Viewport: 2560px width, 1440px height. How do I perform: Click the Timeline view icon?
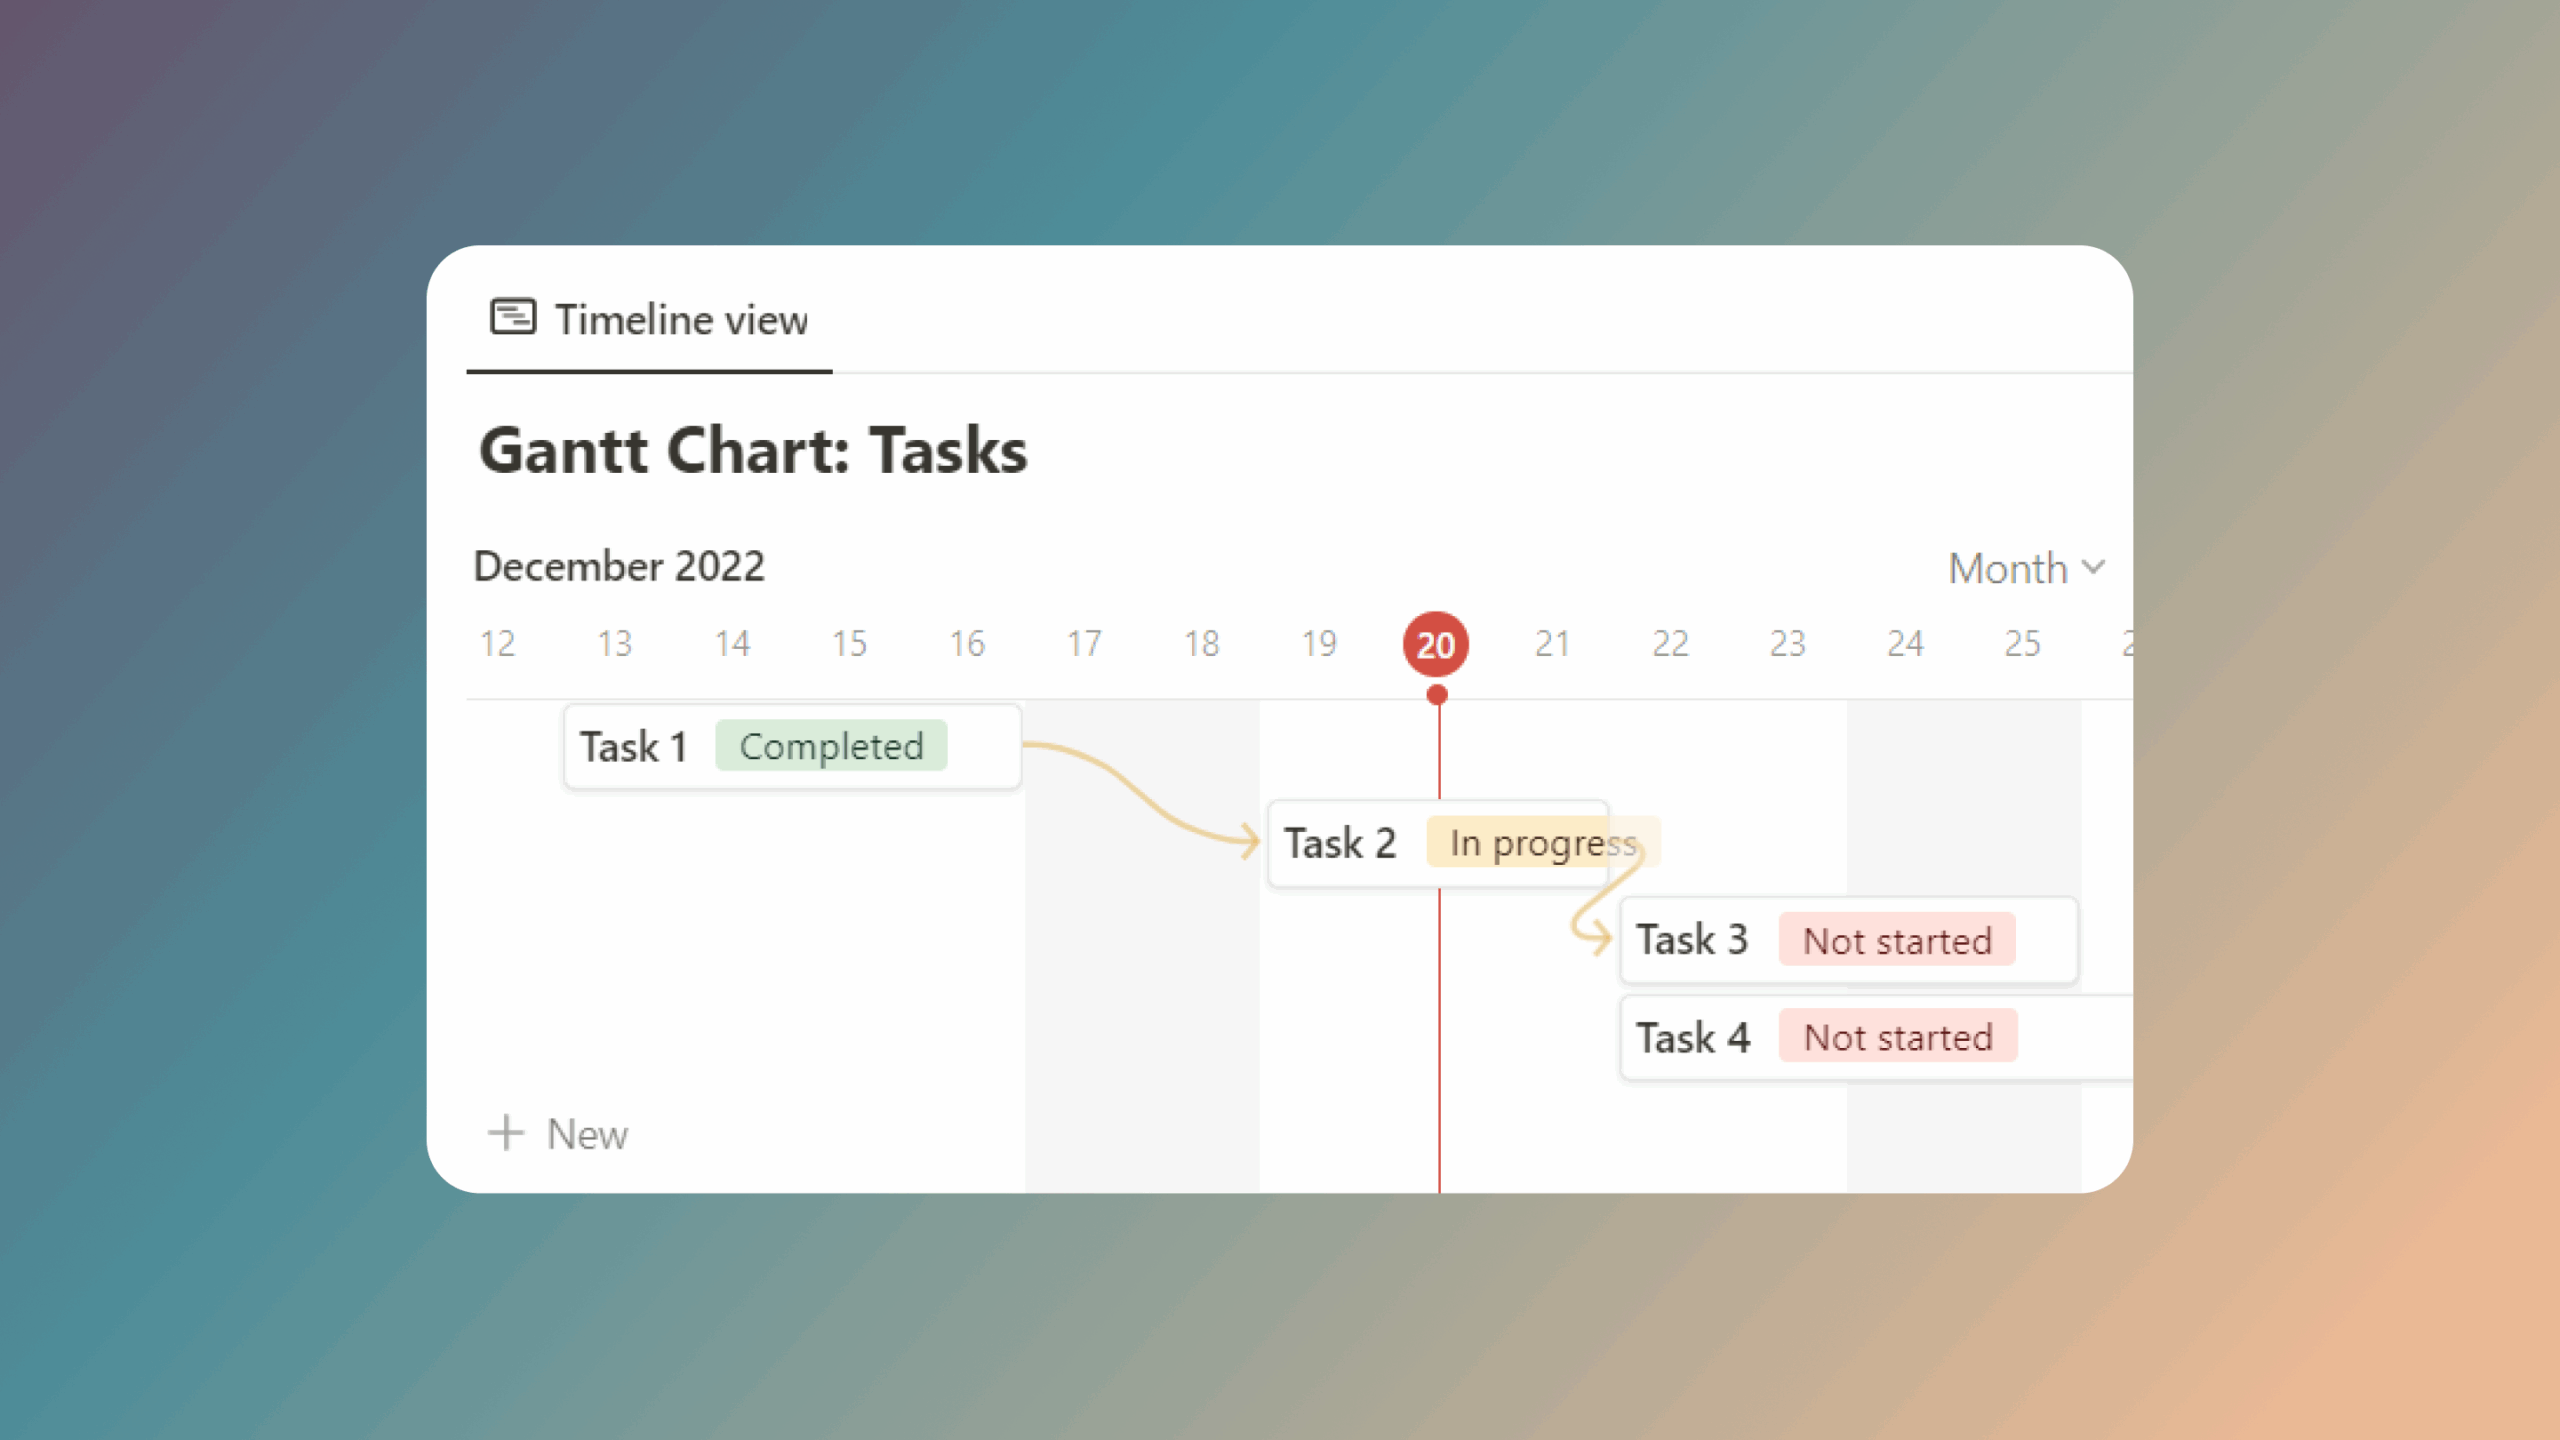[513, 315]
